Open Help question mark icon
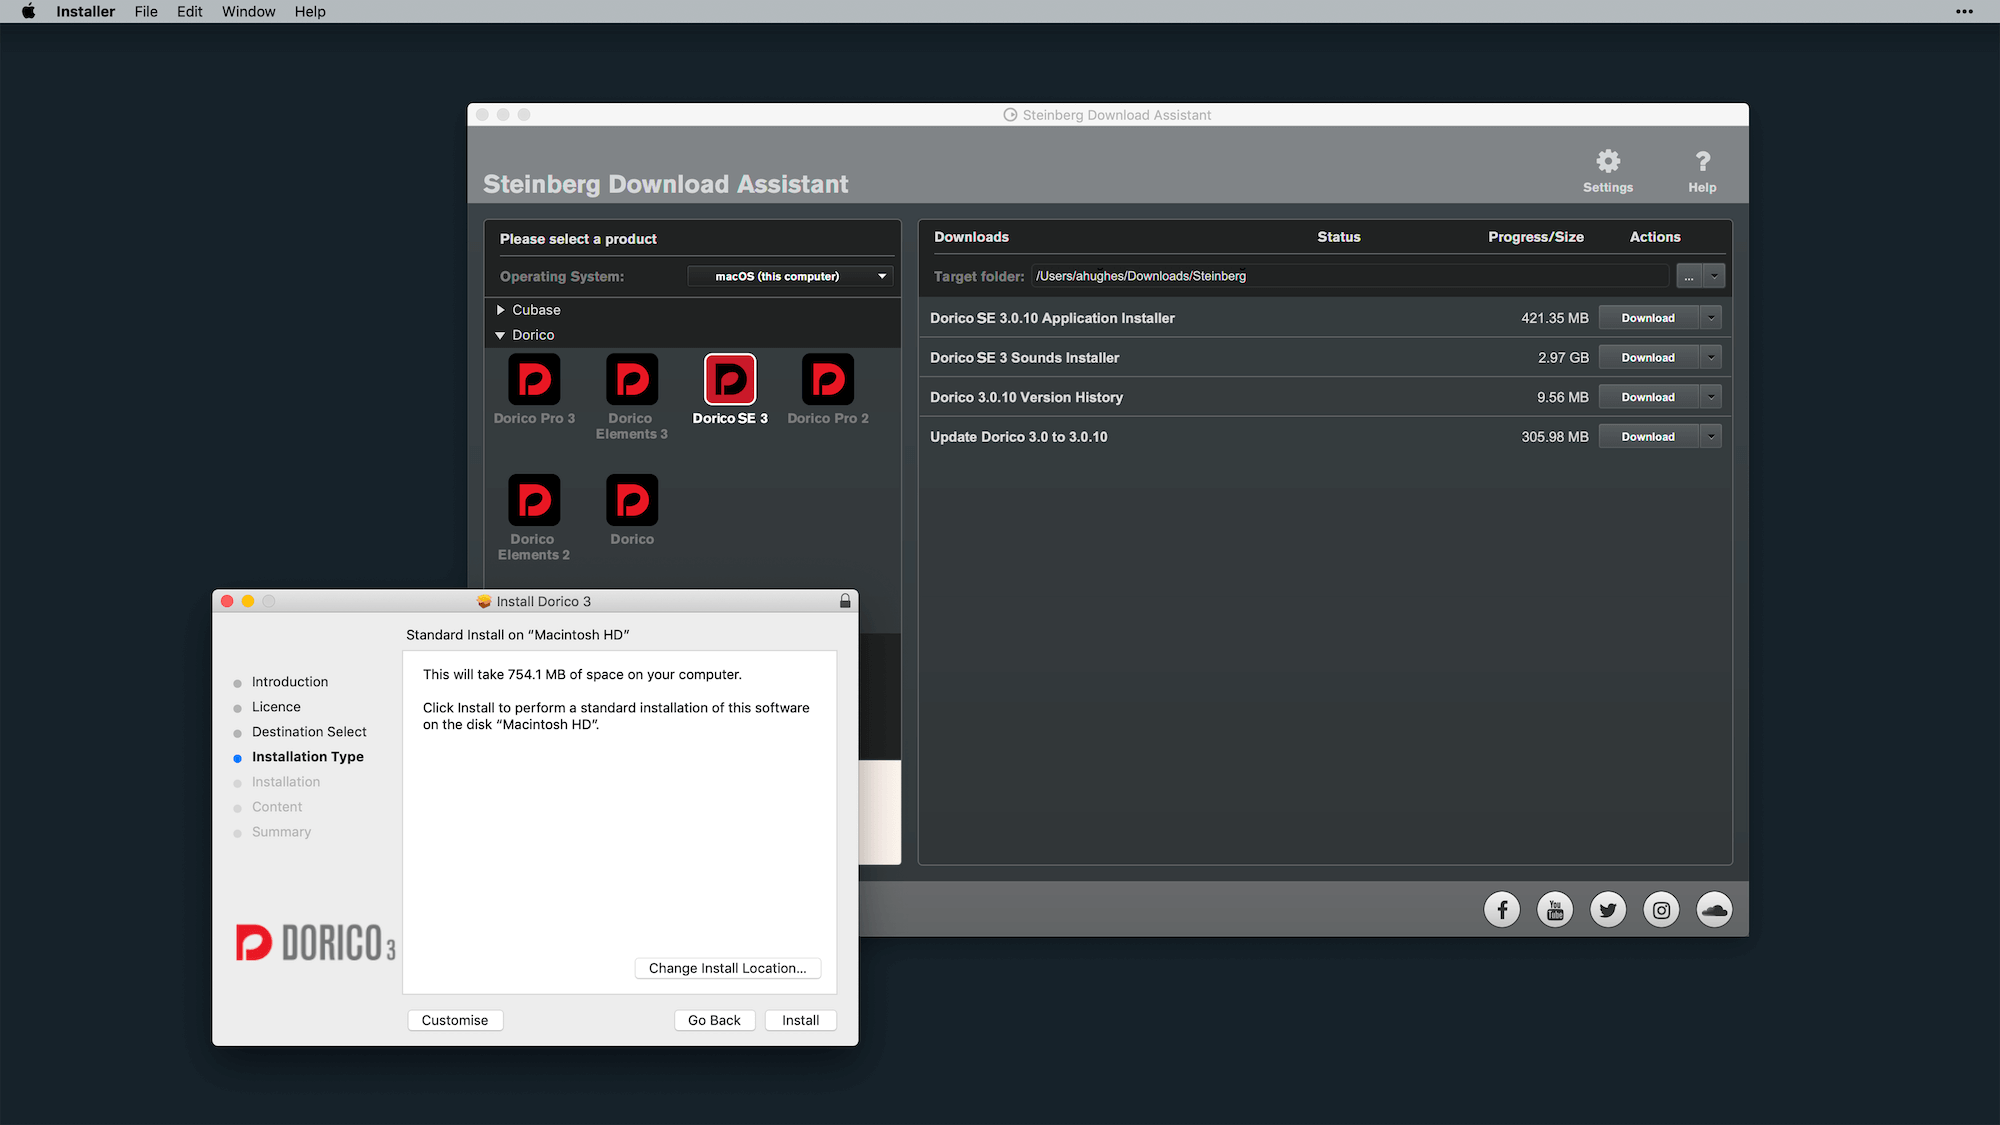The image size is (2000, 1125). pyautogui.click(x=1702, y=171)
